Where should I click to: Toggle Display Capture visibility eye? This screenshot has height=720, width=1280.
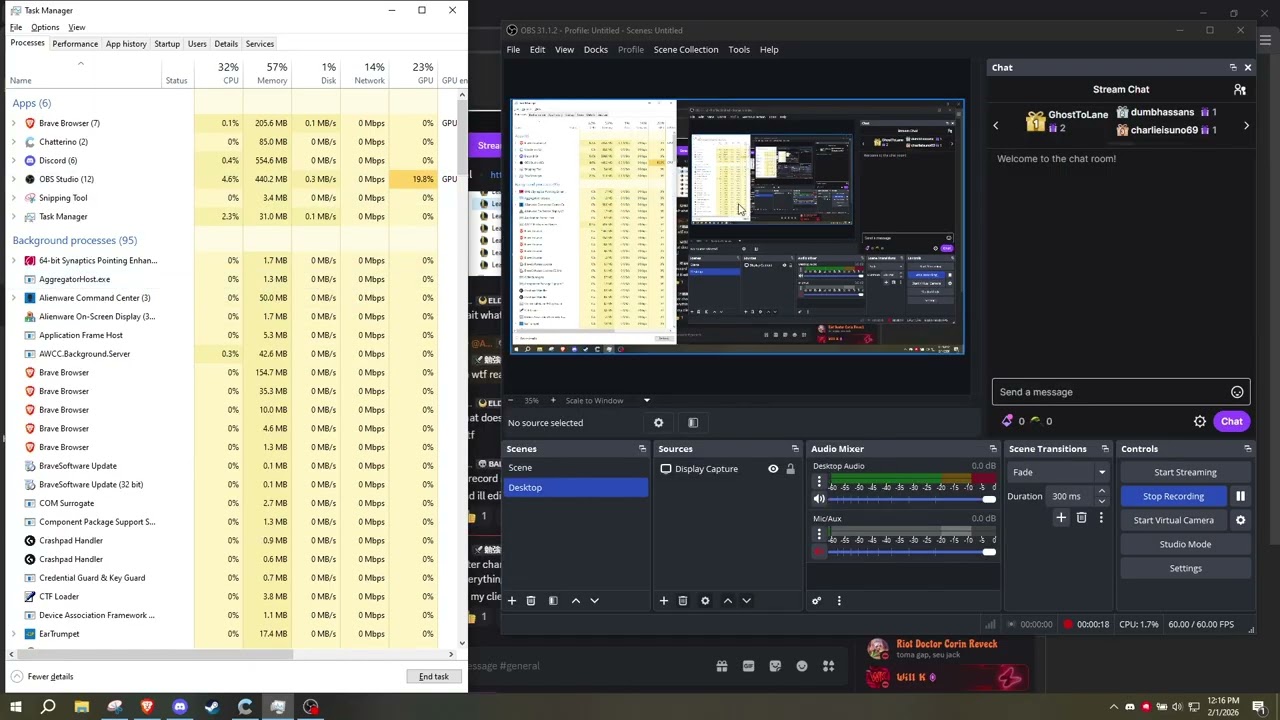tap(773, 469)
